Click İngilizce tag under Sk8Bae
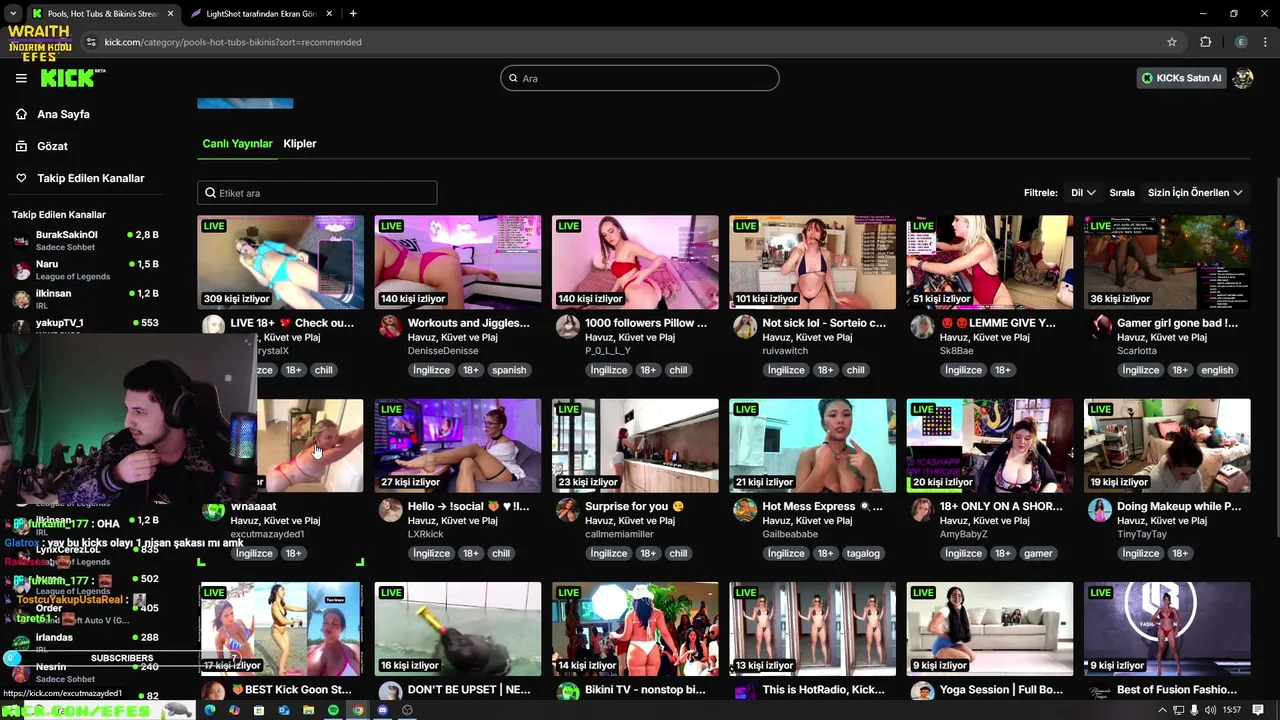Screen dimensions: 1280x720 point(963,370)
